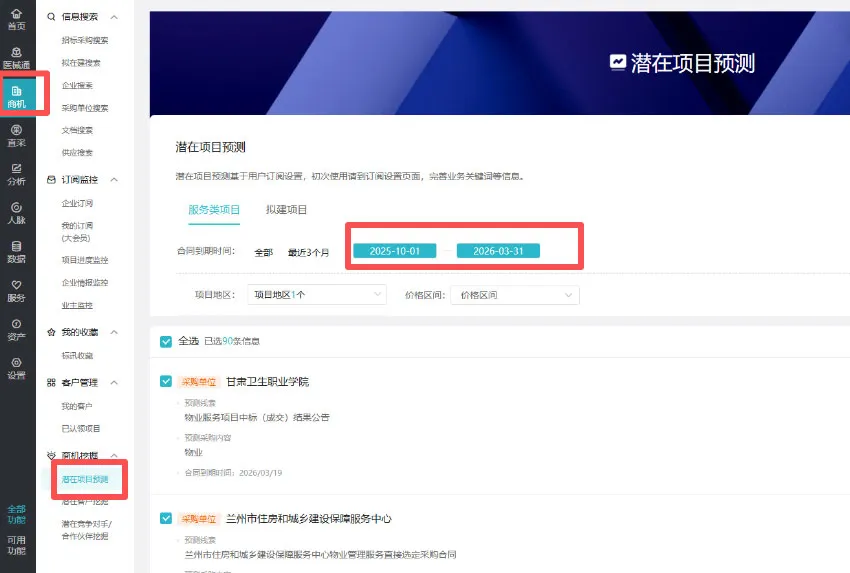Click the 2026-03-31 end date field

(498, 251)
